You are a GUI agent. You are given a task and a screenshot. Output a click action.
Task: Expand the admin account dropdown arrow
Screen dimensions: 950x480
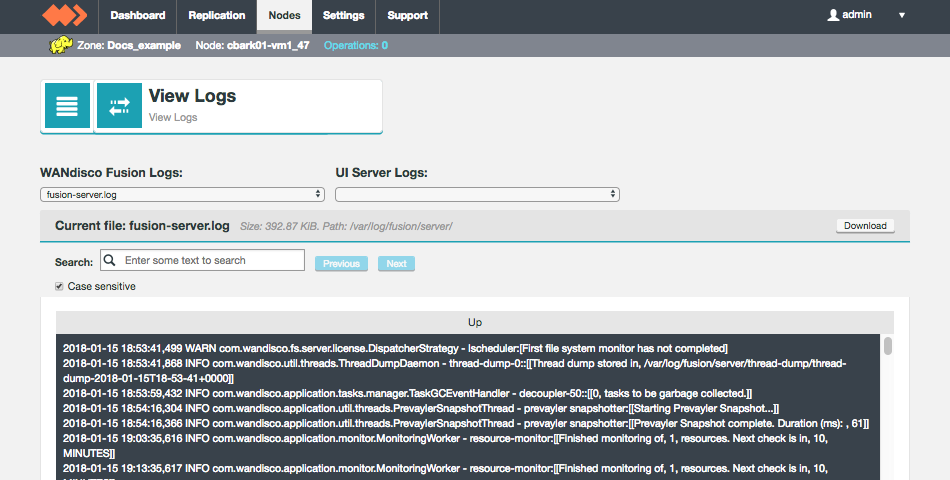(x=902, y=15)
